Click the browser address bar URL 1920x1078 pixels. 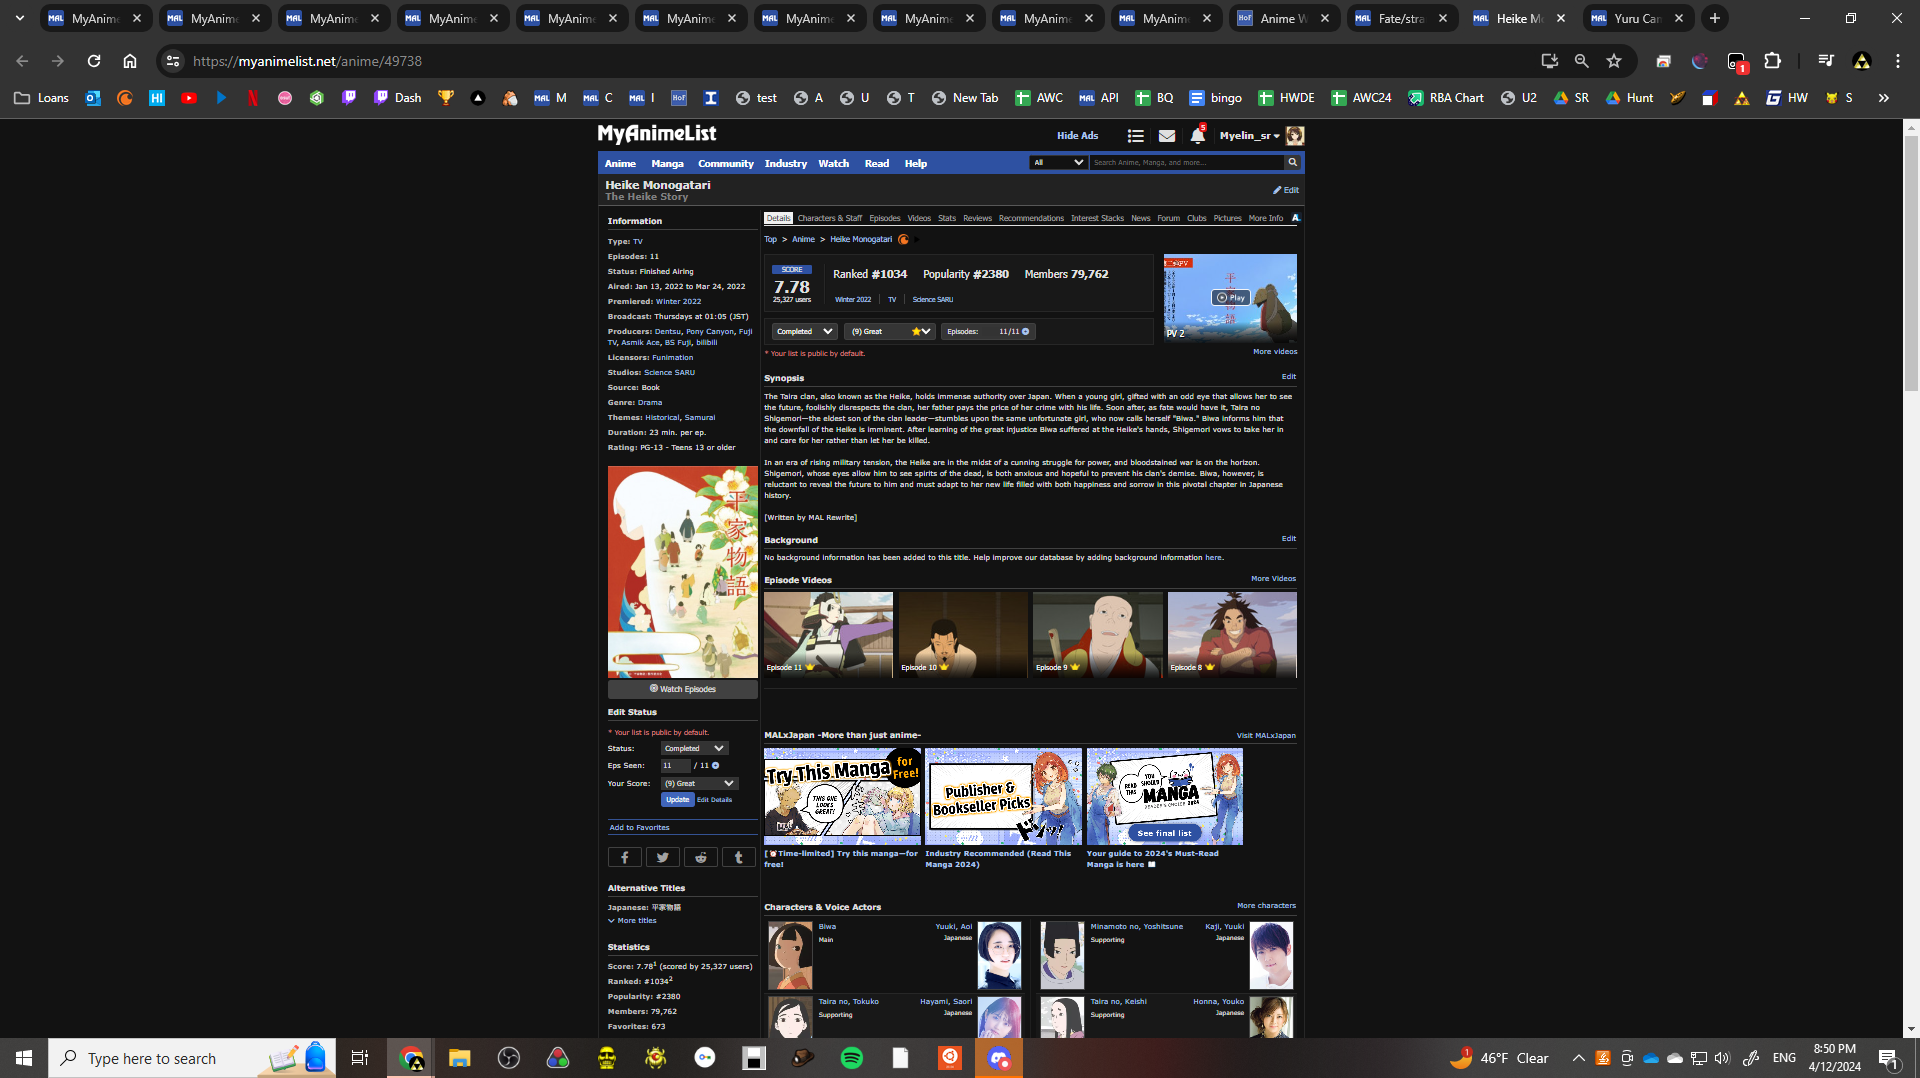click(x=308, y=61)
